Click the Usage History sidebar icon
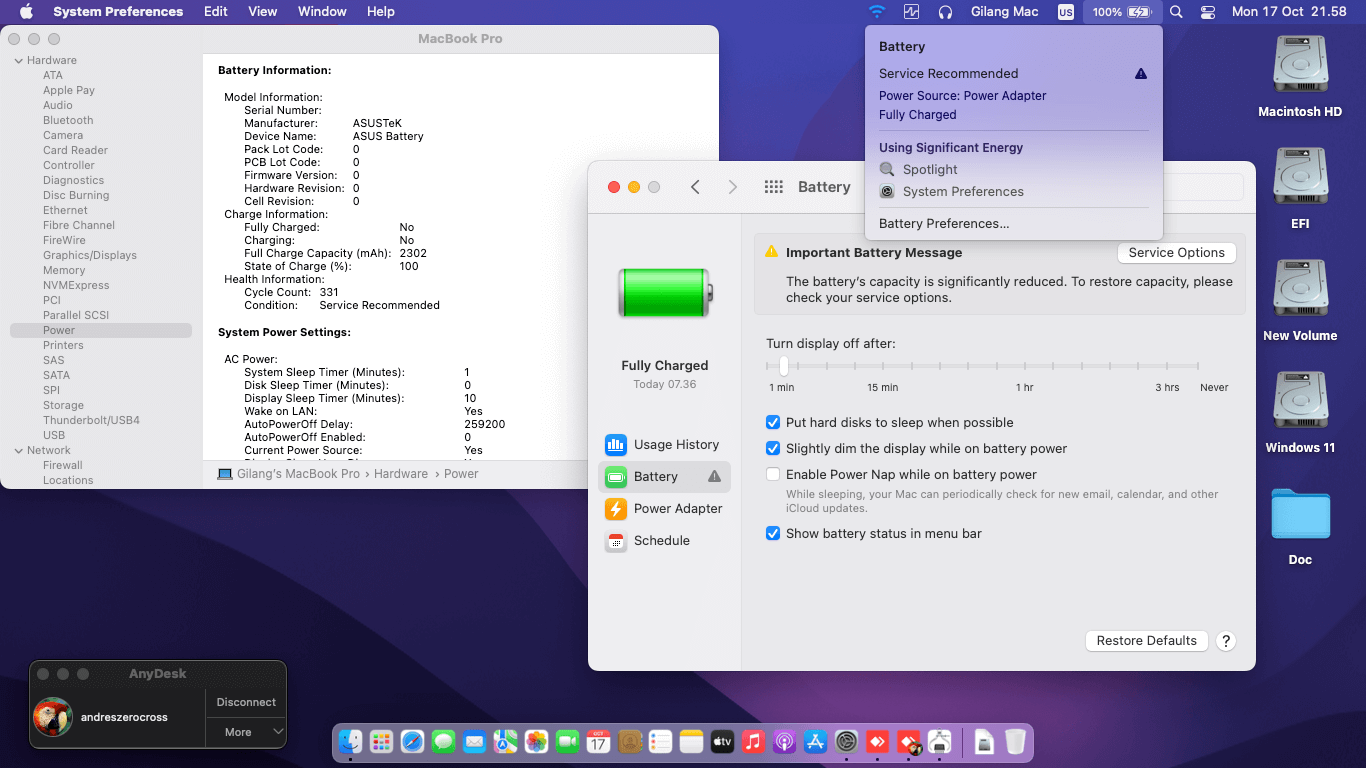1366x768 pixels. pos(616,445)
